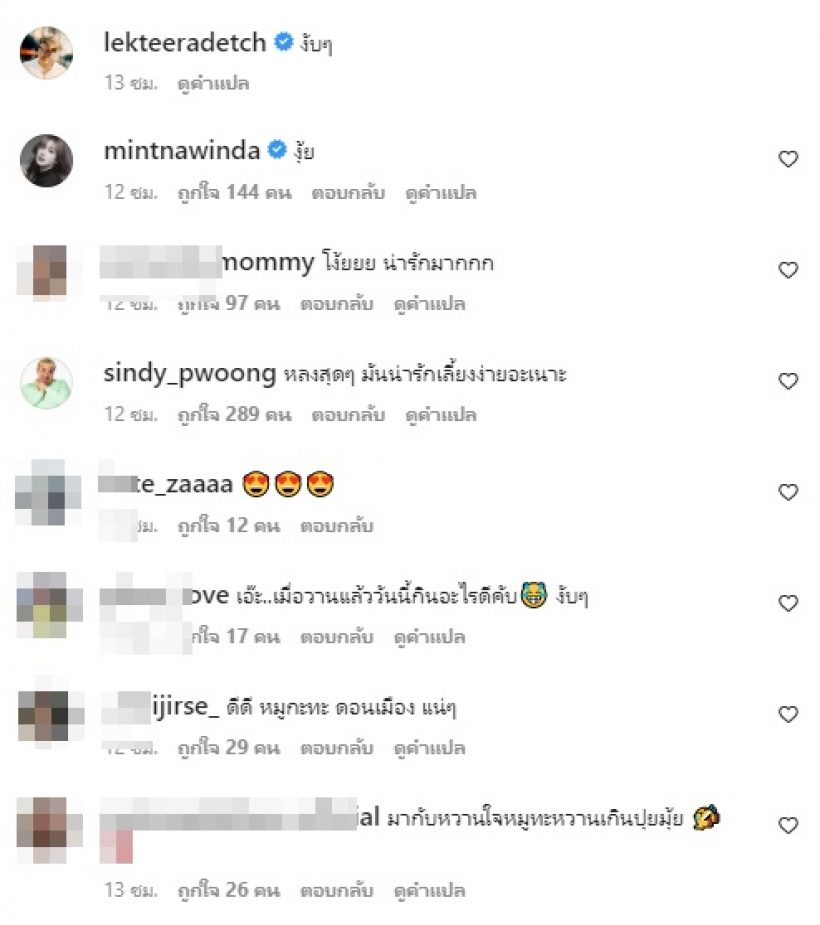The width and height of the screenshot is (820, 925).
Task: Open mintnawinda's profile avatar
Action: coord(47,160)
